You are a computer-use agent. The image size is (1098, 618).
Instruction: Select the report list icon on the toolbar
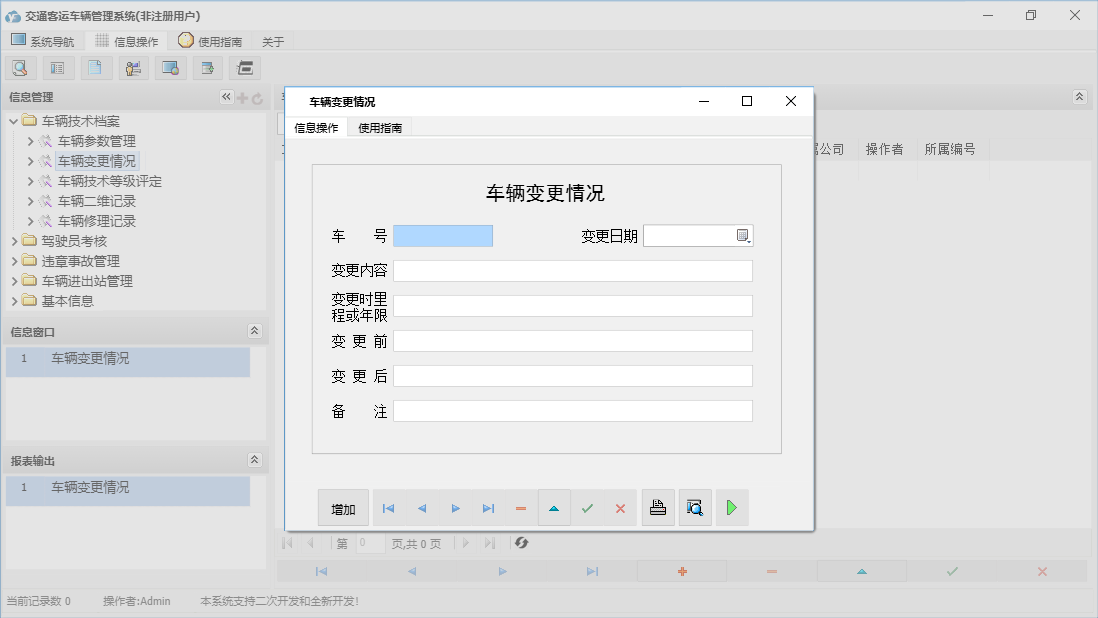click(x=57, y=68)
